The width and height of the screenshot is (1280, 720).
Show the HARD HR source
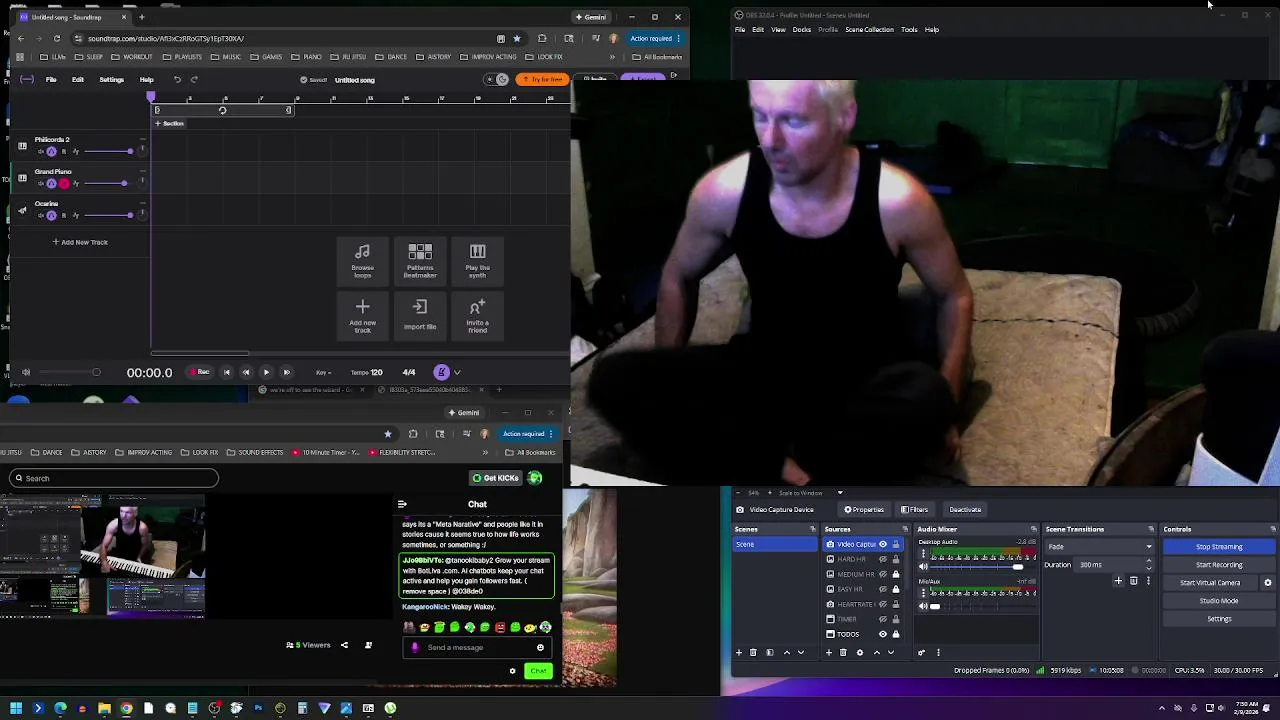(883, 559)
